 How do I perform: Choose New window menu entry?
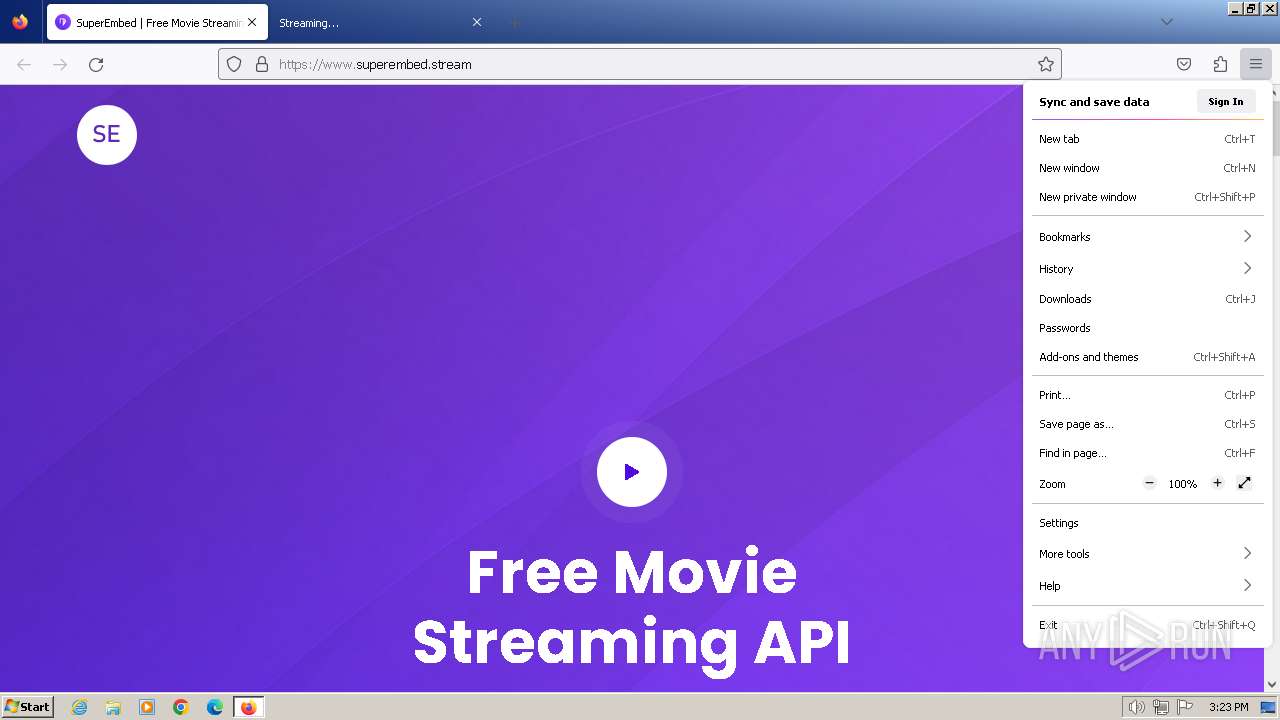(x=1147, y=168)
